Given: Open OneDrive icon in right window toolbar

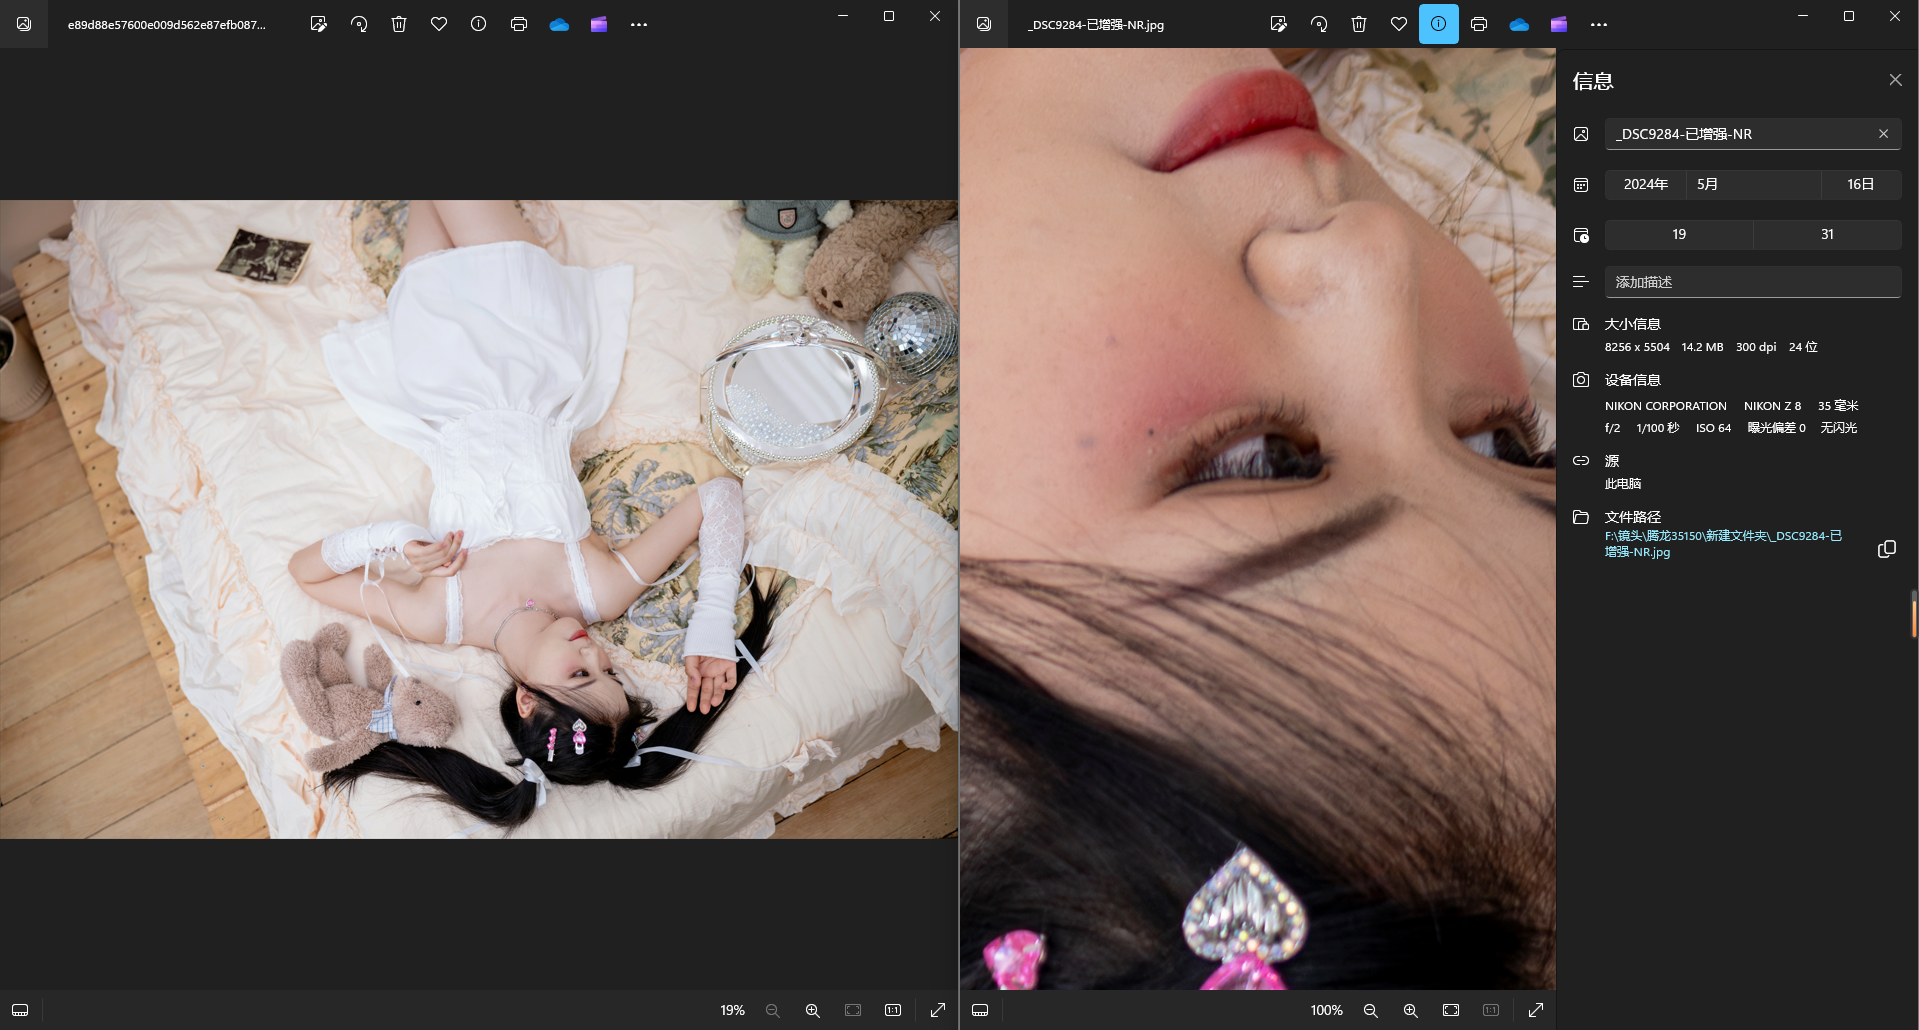Looking at the screenshot, I should [1518, 24].
